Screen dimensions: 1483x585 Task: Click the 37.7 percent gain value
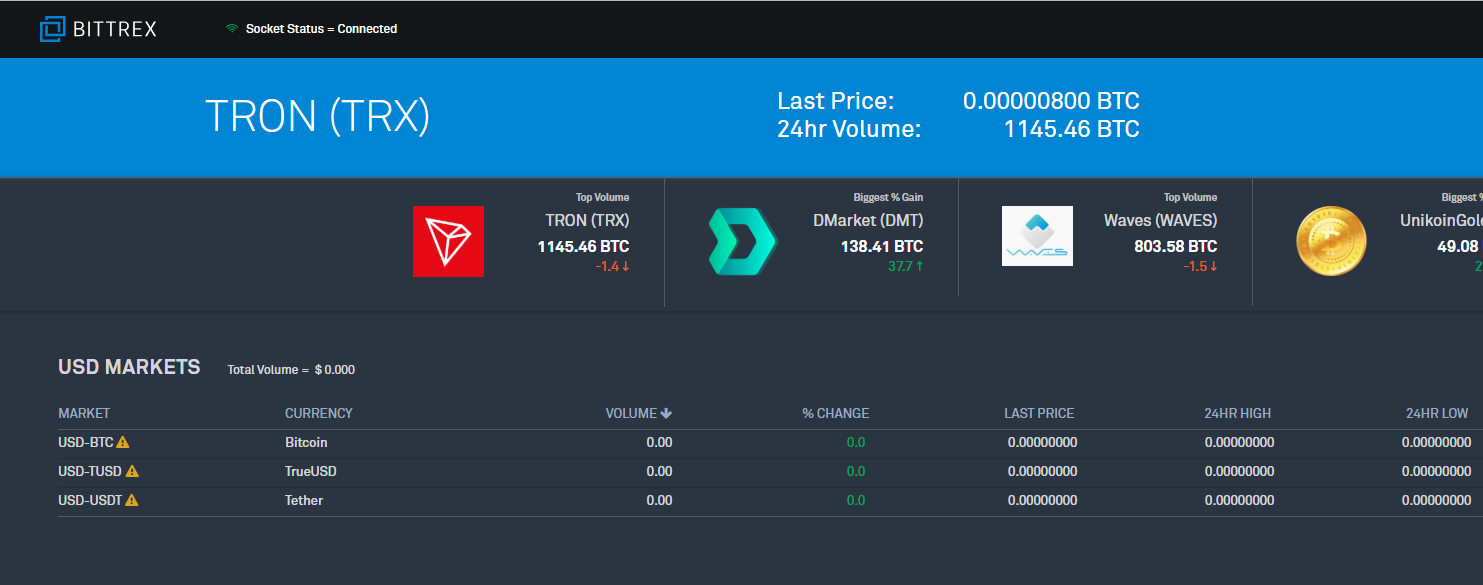900,266
